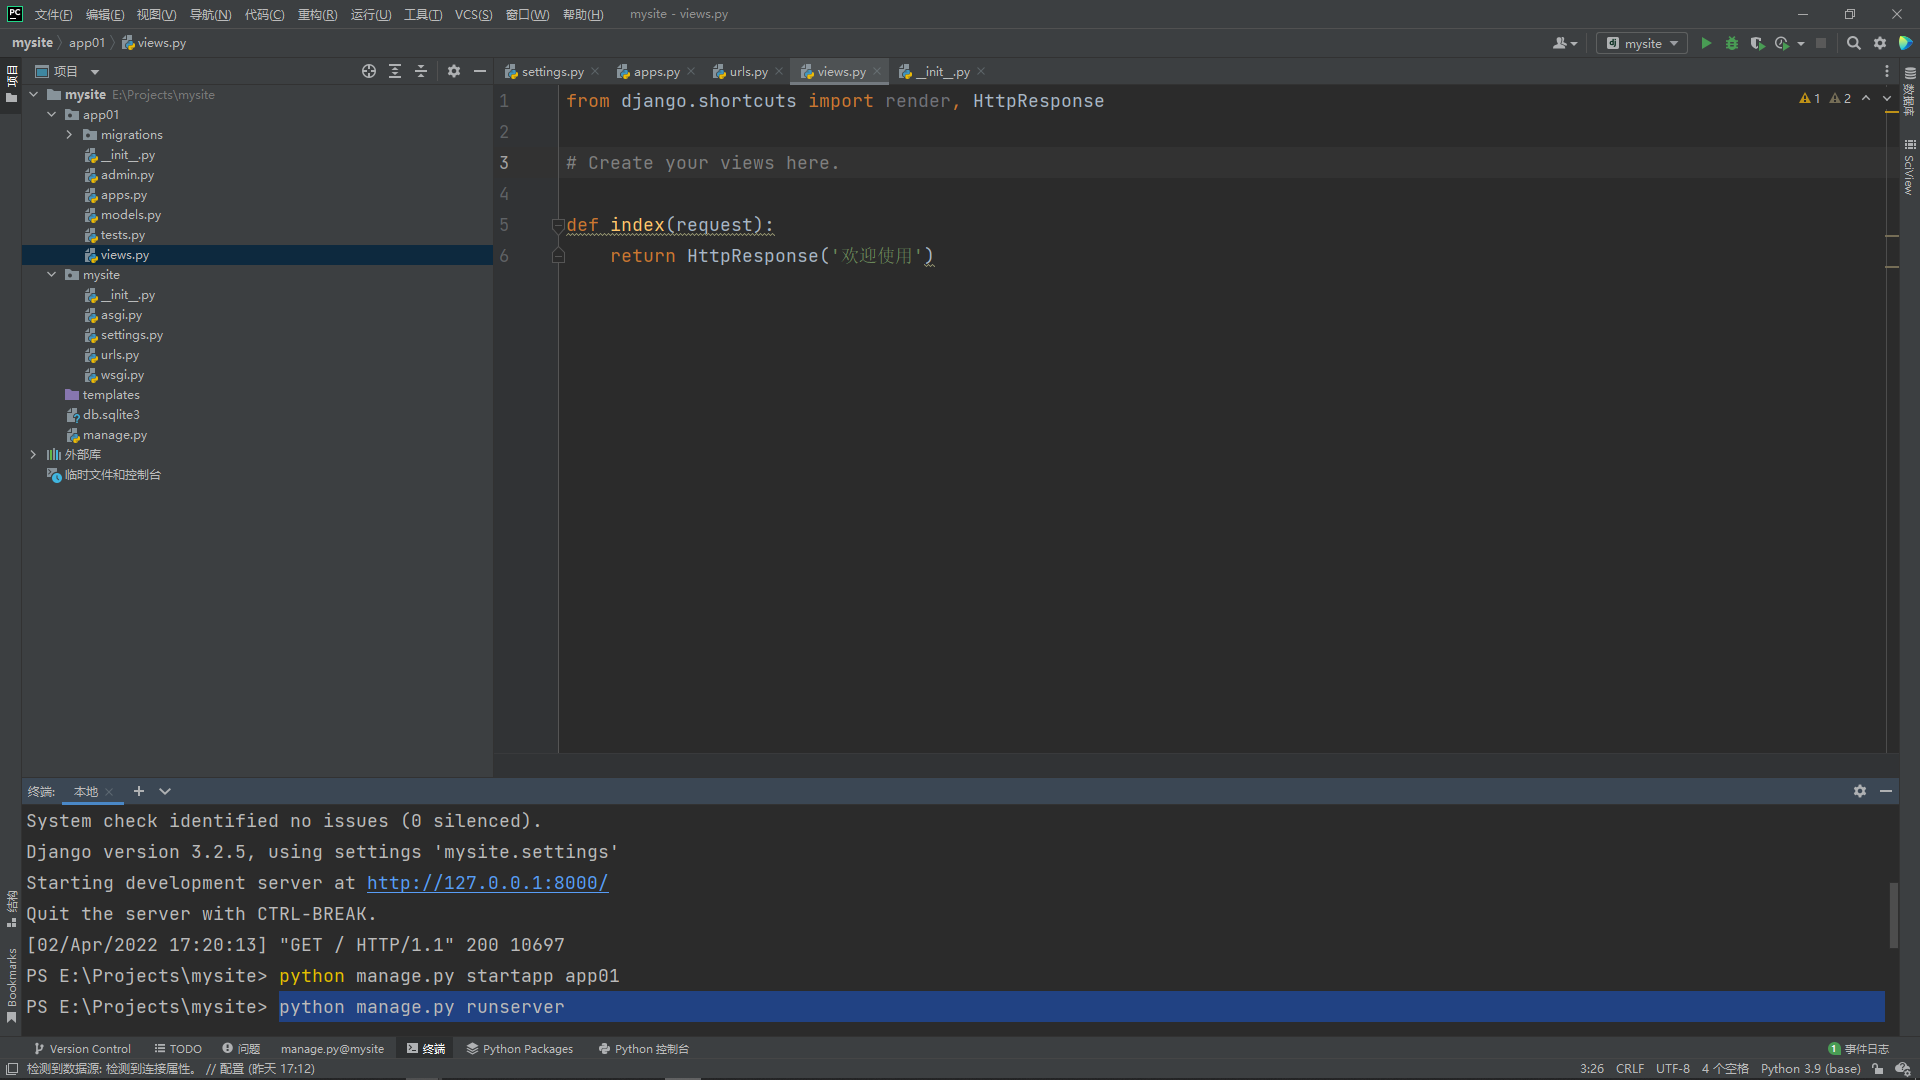The height and width of the screenshot is (1080, 1920).
Task: Expand the migrations folder
Action: tap(69, 134)
